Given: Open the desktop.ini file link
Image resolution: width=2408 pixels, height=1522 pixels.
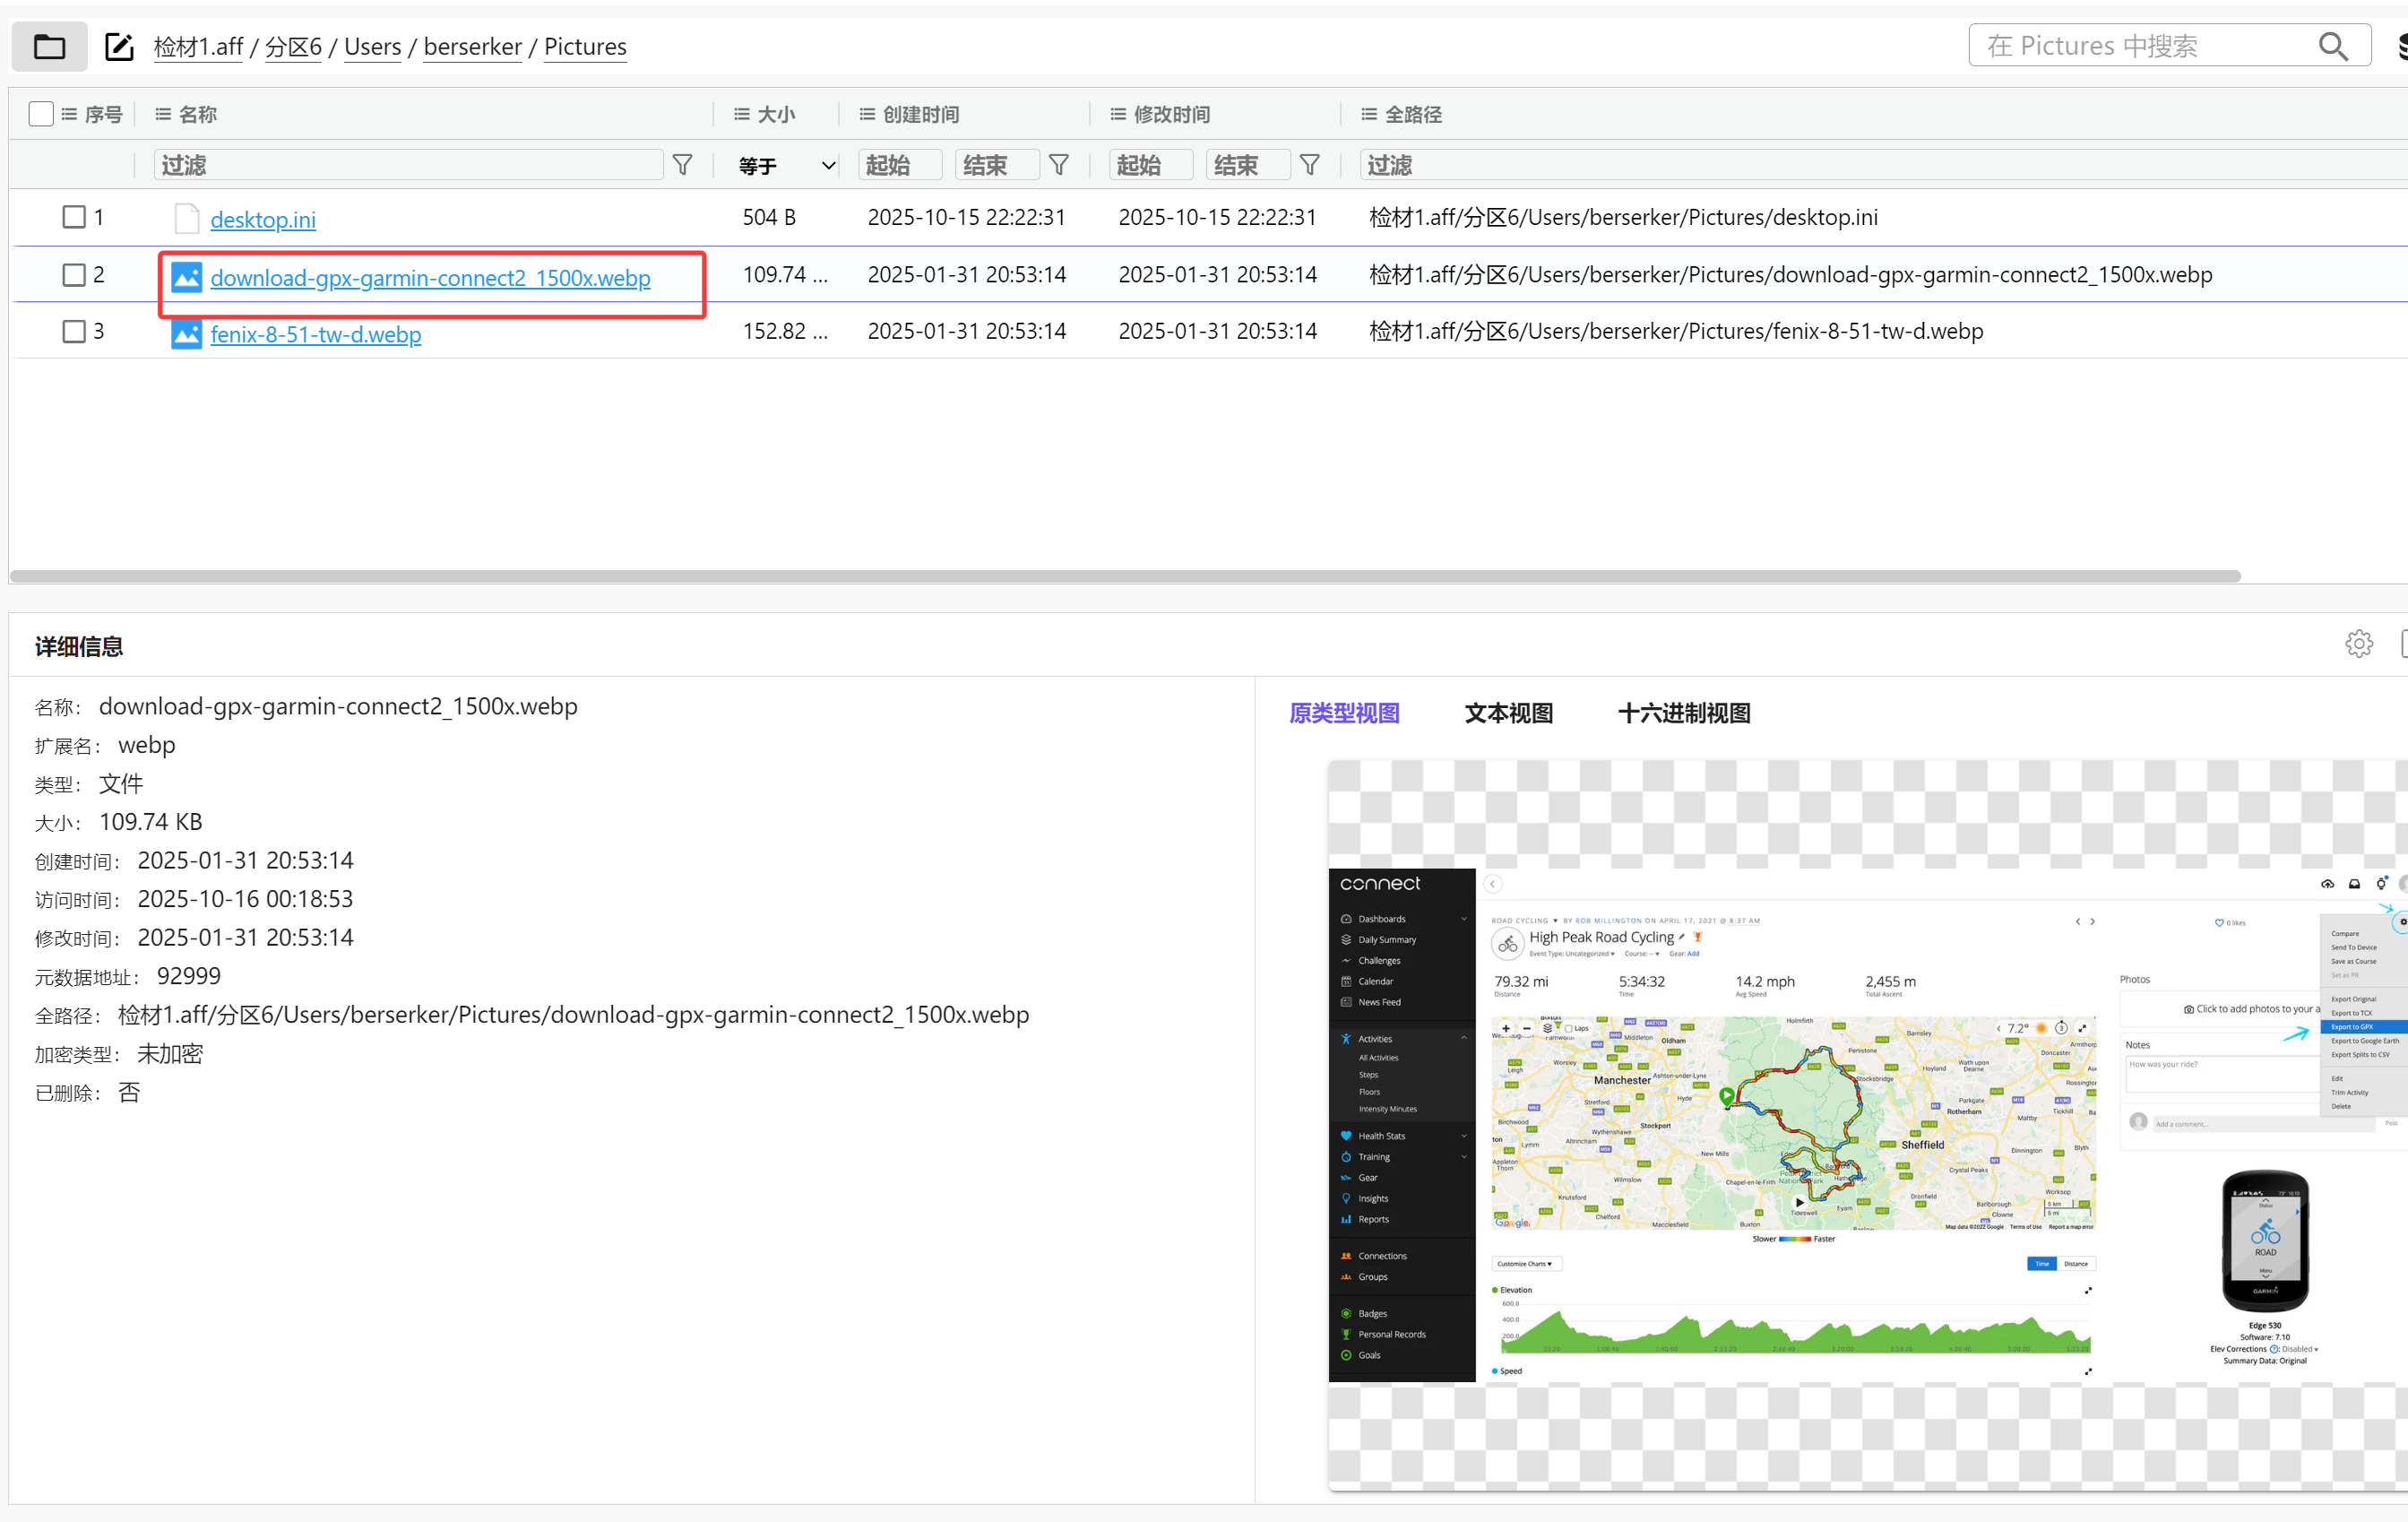Looking at the screenshot, I should pos(263,219).
